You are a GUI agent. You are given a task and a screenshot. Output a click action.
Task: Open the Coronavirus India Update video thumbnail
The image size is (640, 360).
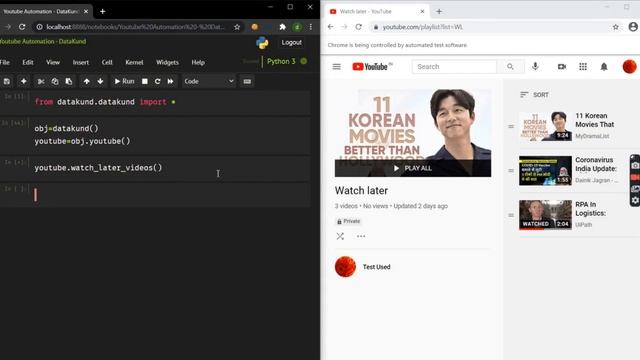tap(545, 171)
